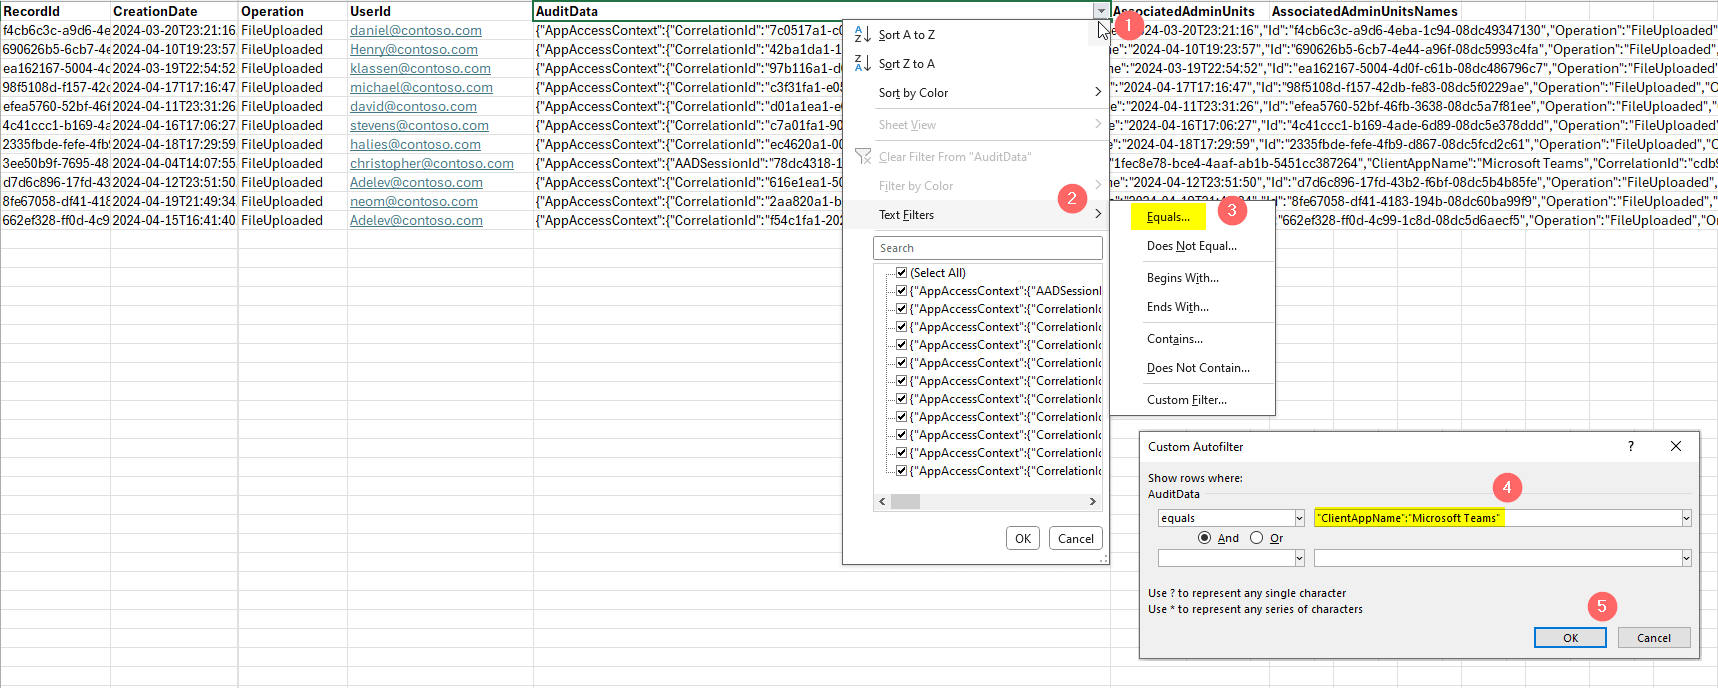
Task: Click the Sort Z to A icon
Action: coord(862,64)
